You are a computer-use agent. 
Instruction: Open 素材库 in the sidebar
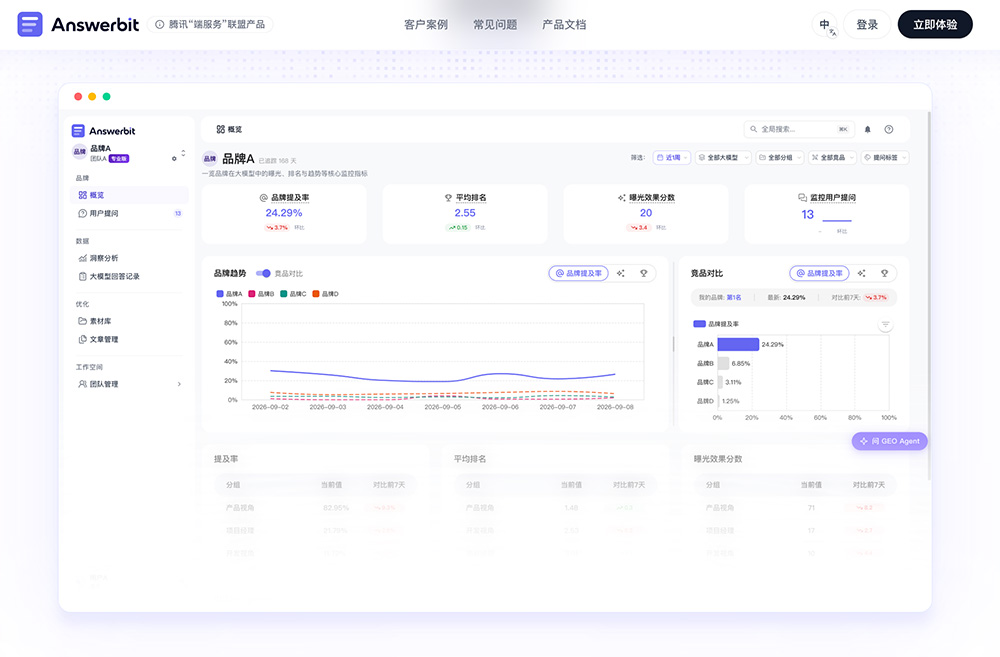[130, 321]
